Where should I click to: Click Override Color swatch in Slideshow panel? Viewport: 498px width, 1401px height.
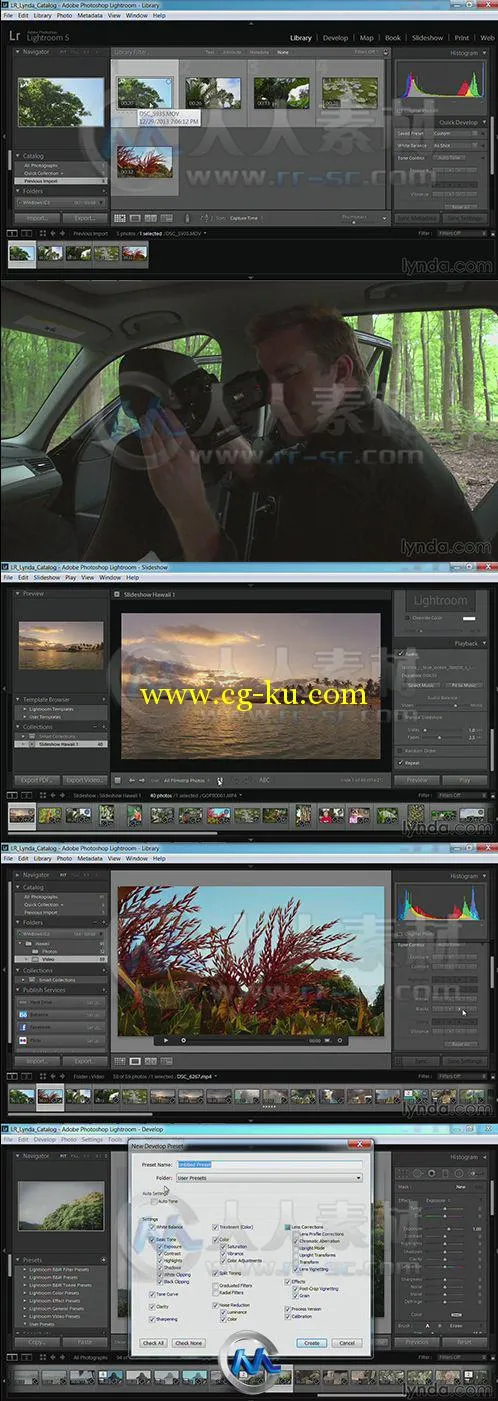[469, 617]
